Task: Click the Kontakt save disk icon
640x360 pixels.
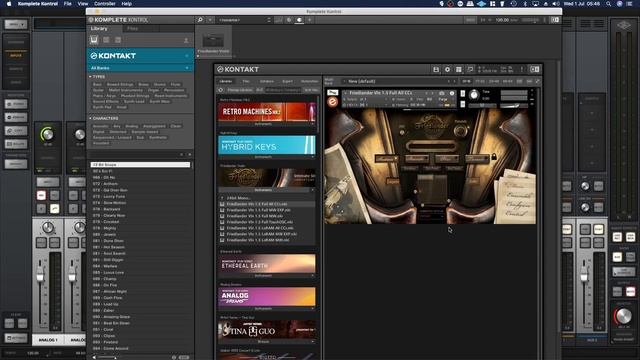Action: click(436, 69)
